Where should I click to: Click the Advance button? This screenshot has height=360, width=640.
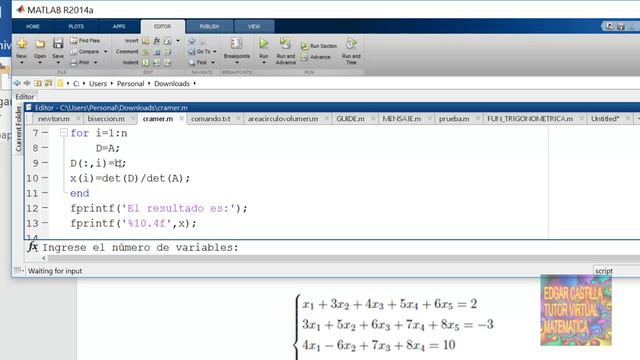pyautogui.click(x=316, y=57)
